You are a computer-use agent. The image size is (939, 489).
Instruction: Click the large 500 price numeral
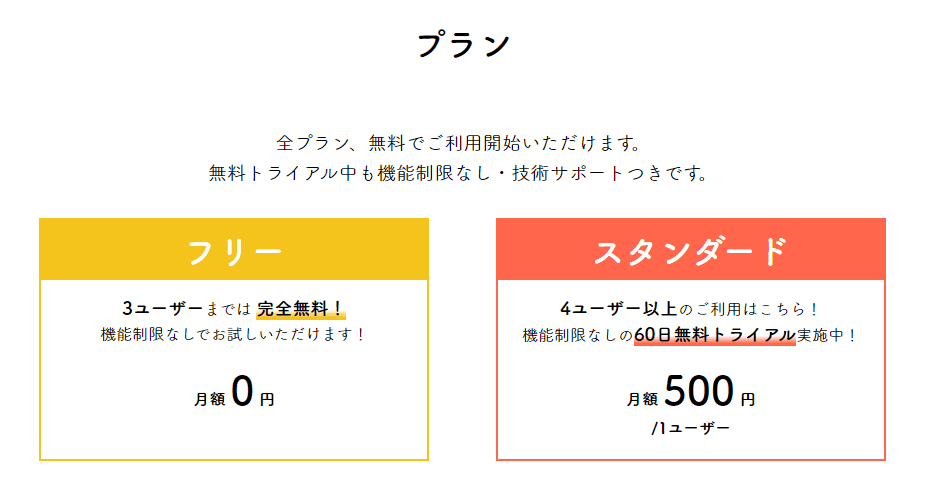tap(699, 392)
